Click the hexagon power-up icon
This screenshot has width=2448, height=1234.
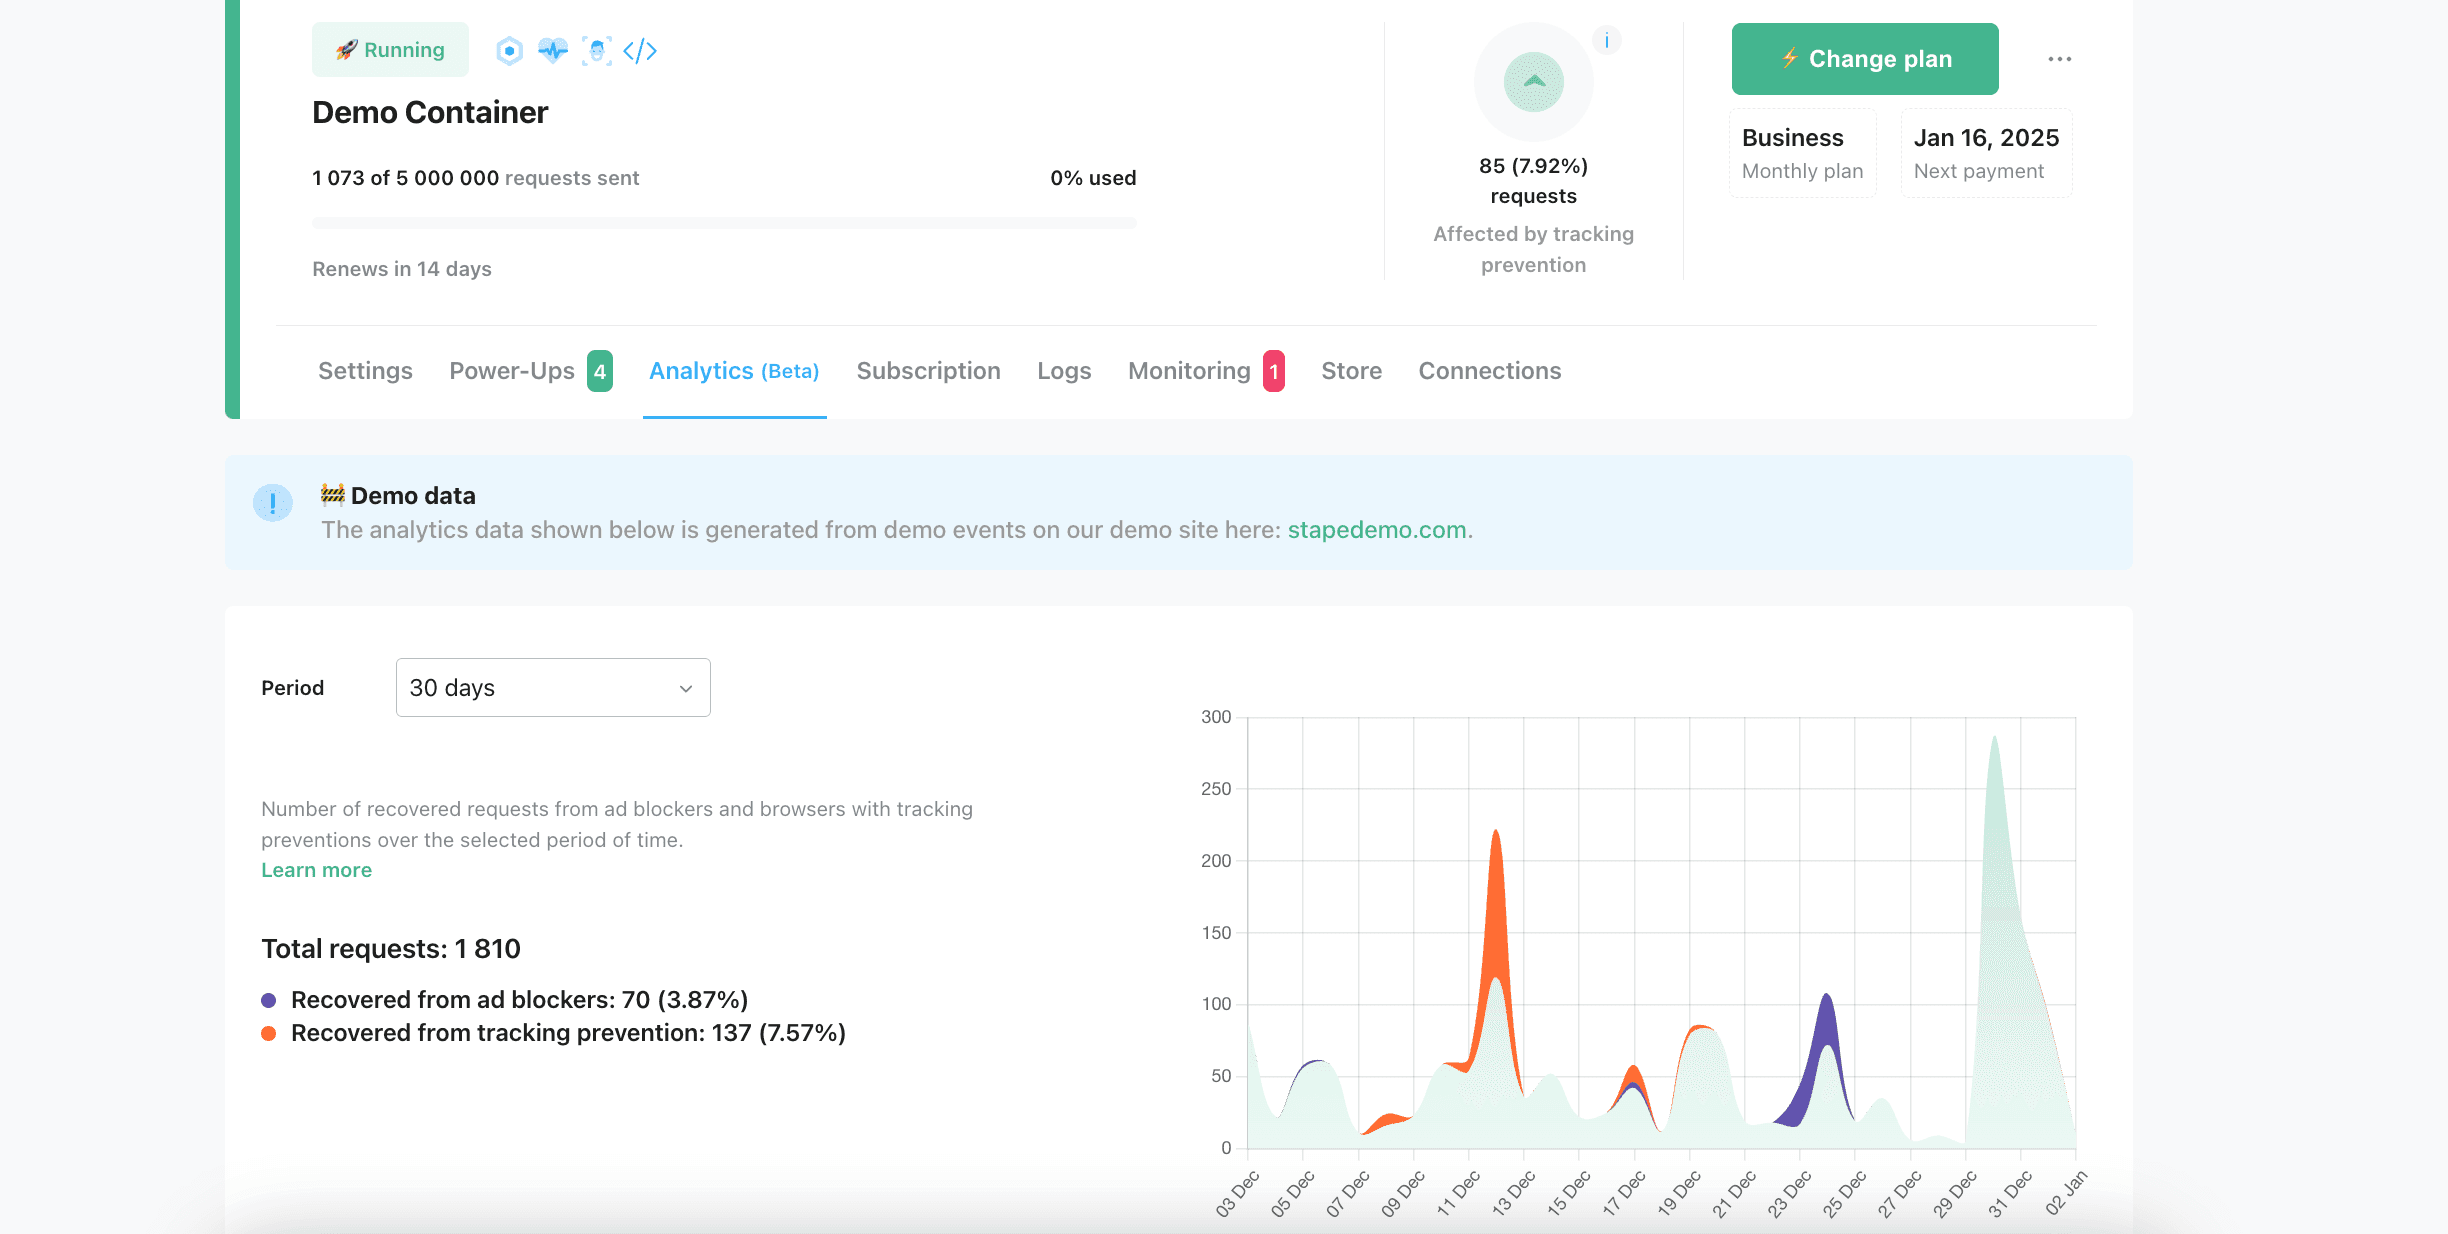(509, 50)
